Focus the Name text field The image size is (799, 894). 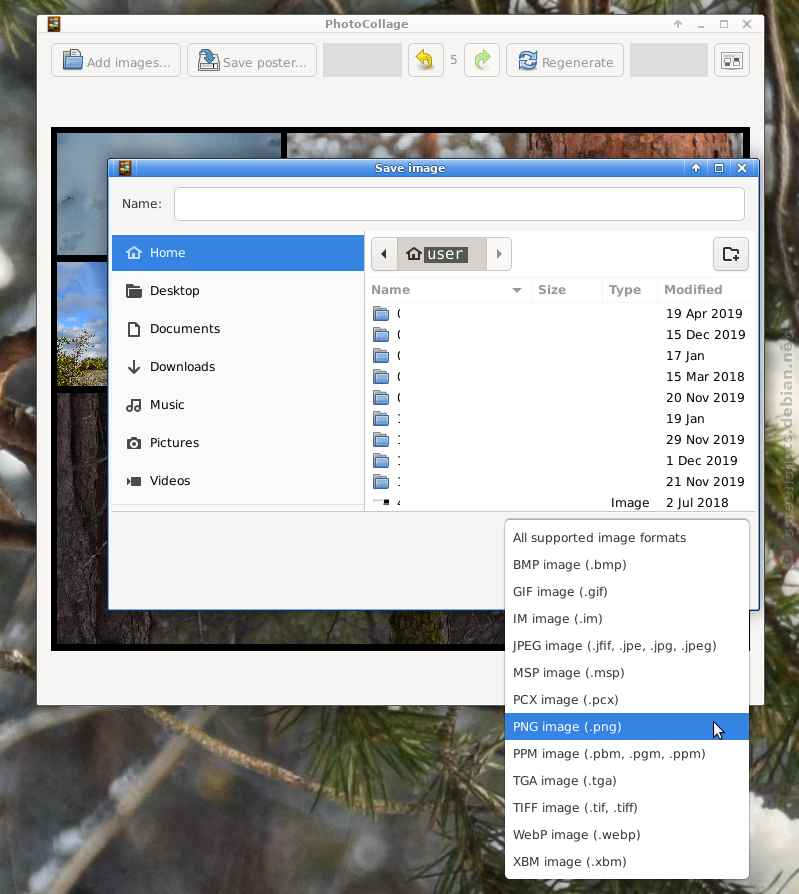point(459,204)
